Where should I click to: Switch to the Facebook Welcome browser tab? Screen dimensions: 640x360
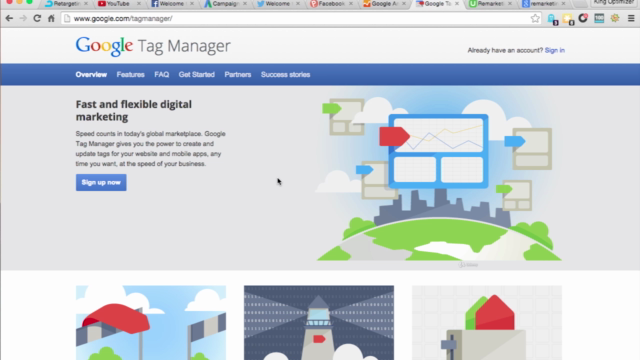click(x=171, y=4)
